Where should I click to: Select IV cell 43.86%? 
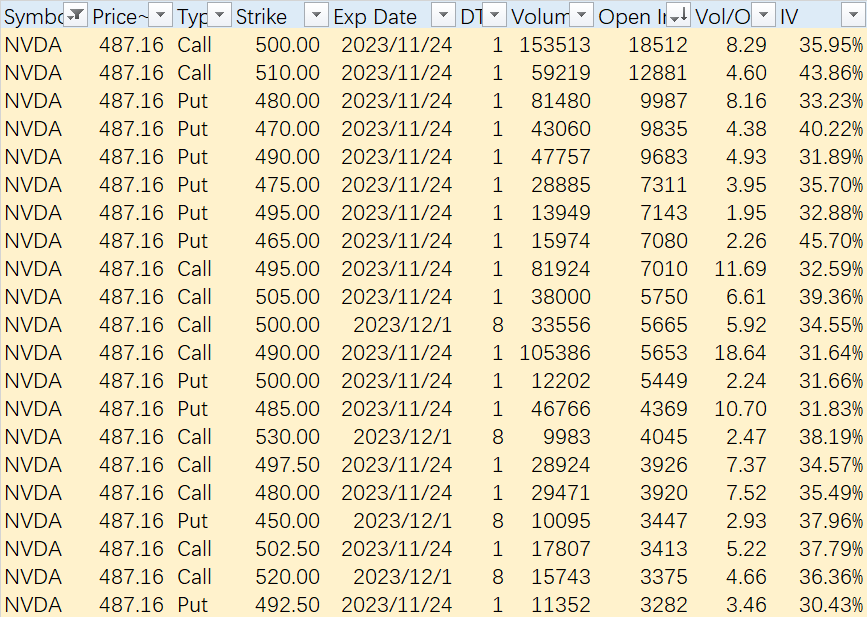[831, 73]
